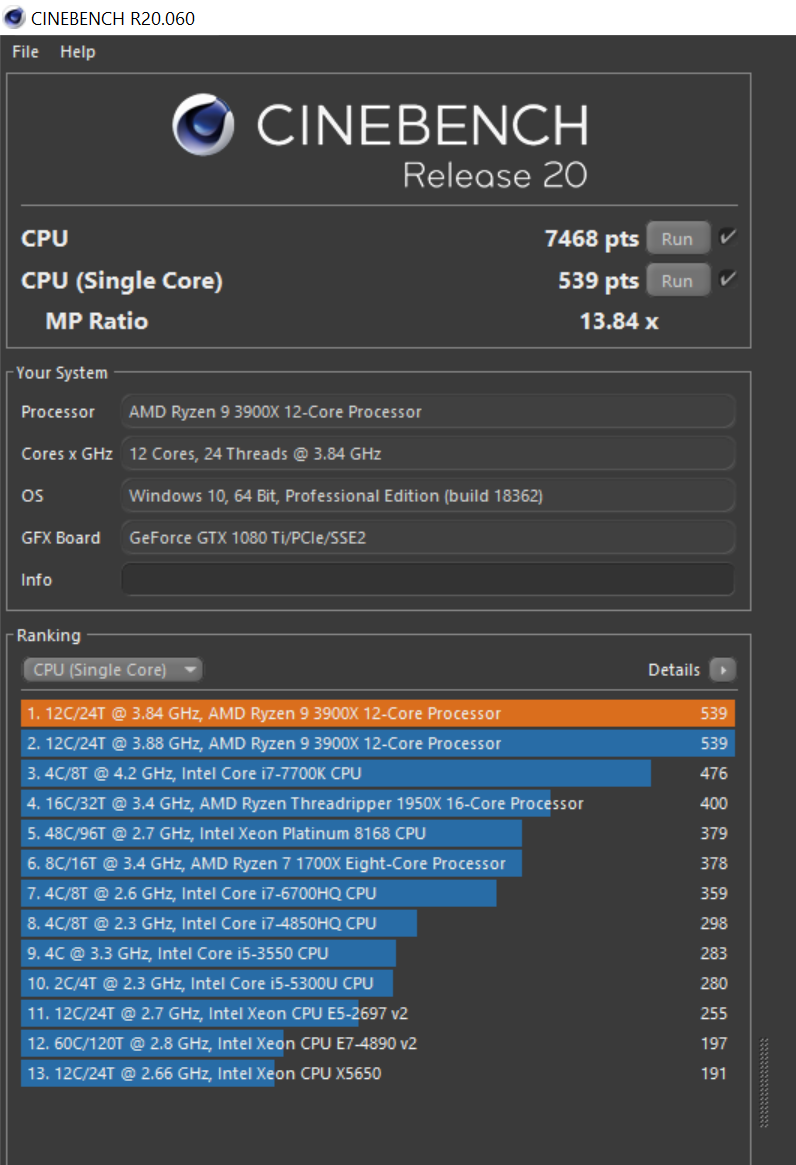Click the Ranking group title
796x1165 pixels.
tap(48, 635)
